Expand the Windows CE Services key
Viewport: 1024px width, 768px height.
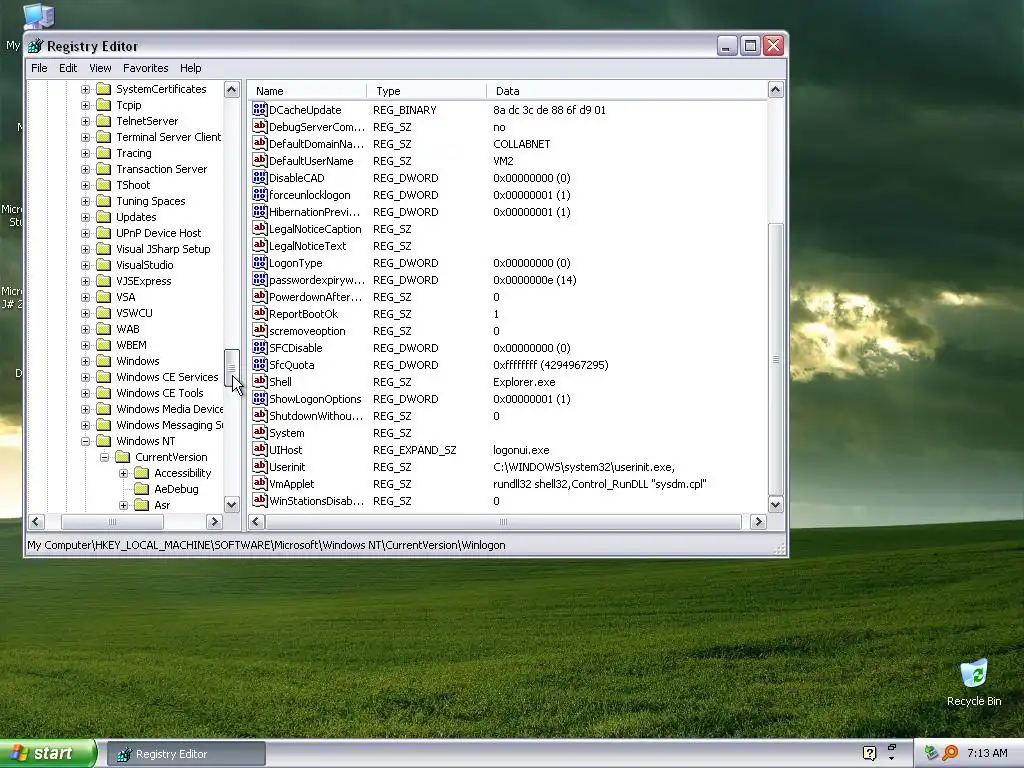click(x=86, y=377)
